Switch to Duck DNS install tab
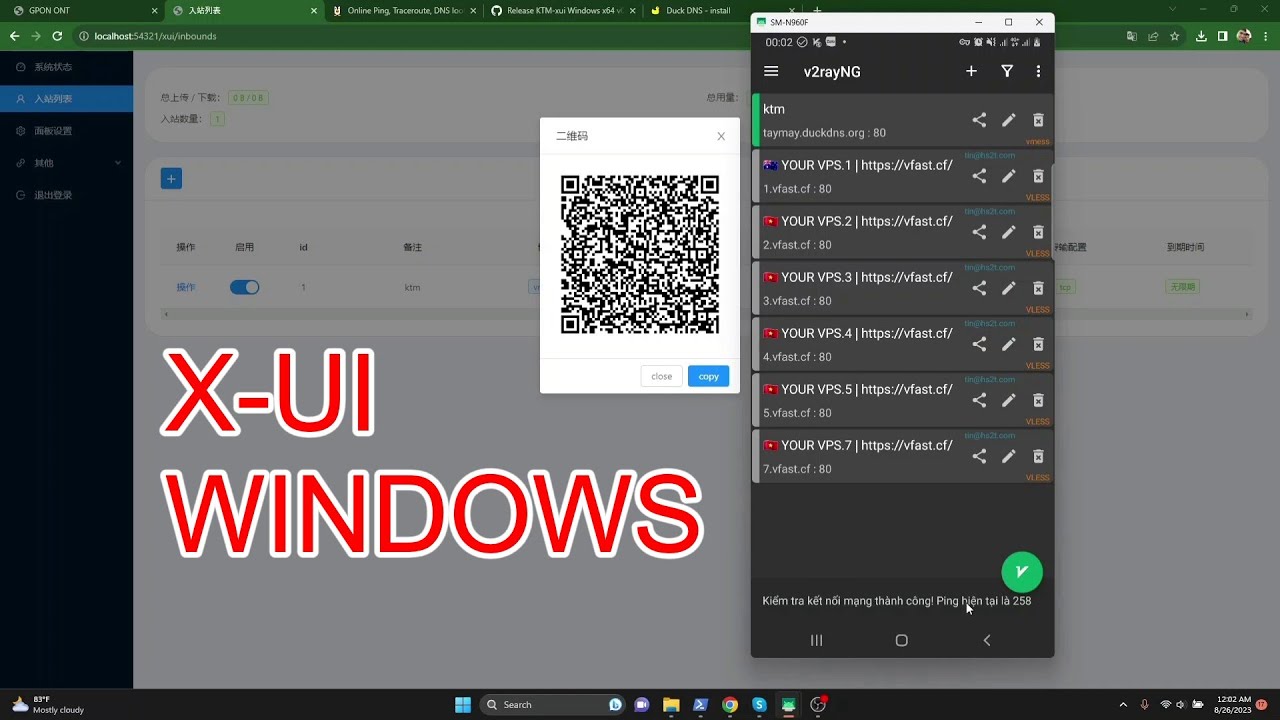 coord(697,11)
